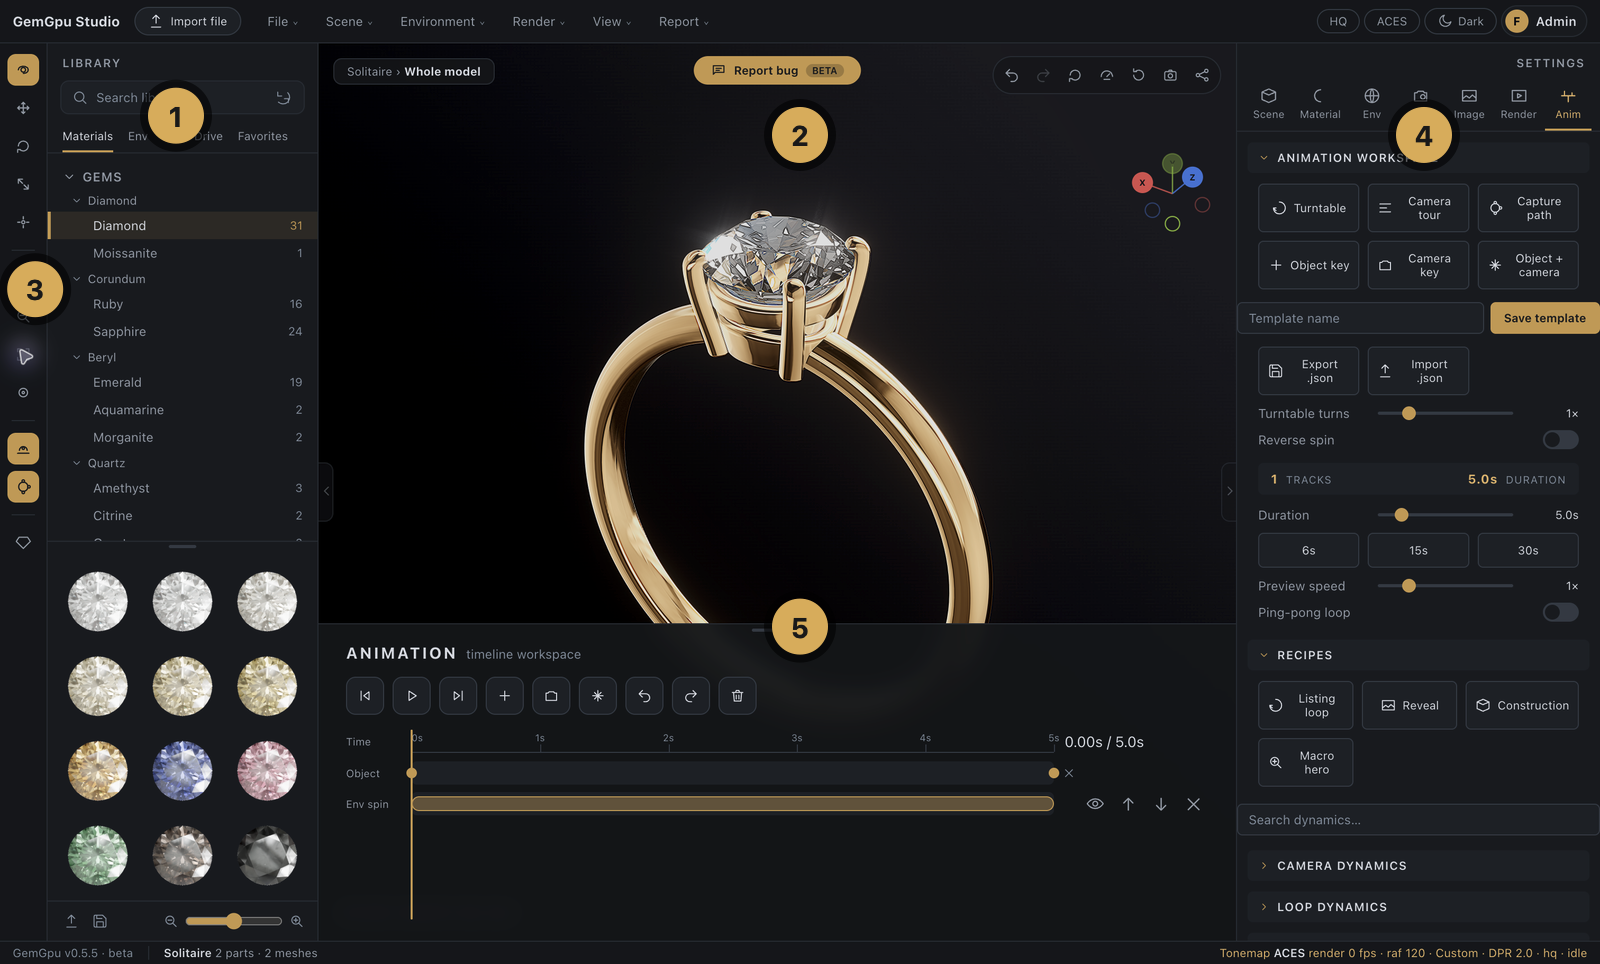Click Save template button

click(1545, 318)
